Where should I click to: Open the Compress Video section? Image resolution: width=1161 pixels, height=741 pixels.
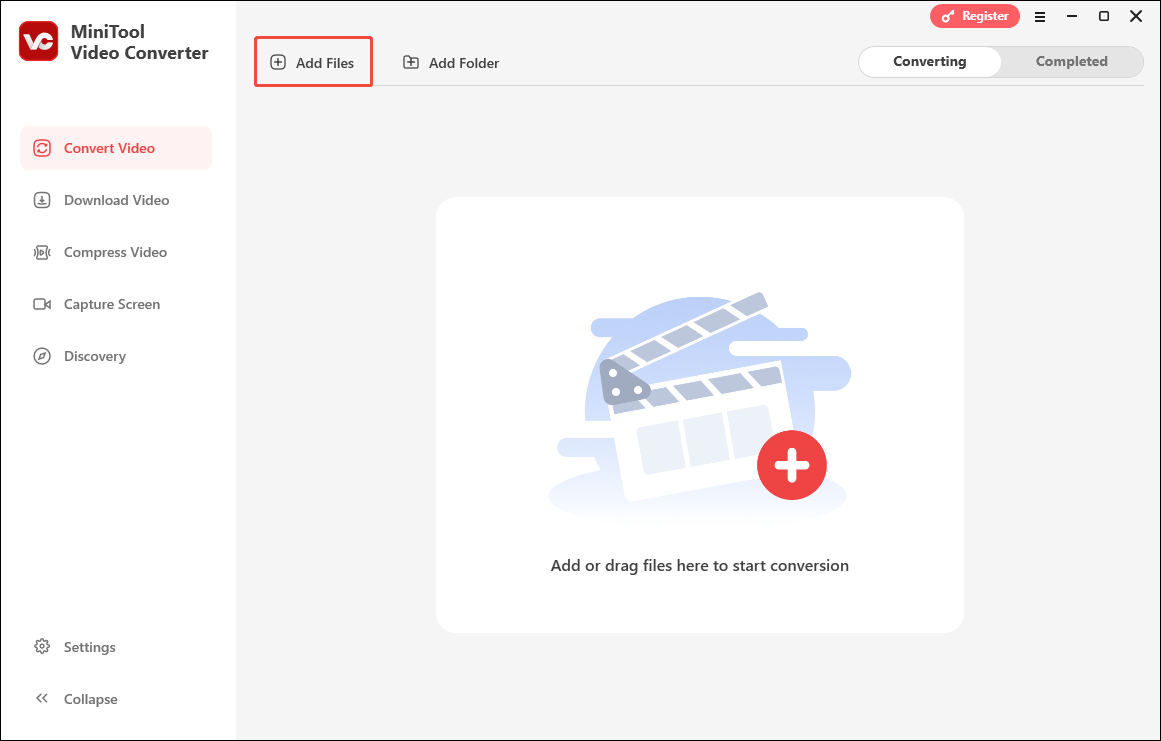116,252
